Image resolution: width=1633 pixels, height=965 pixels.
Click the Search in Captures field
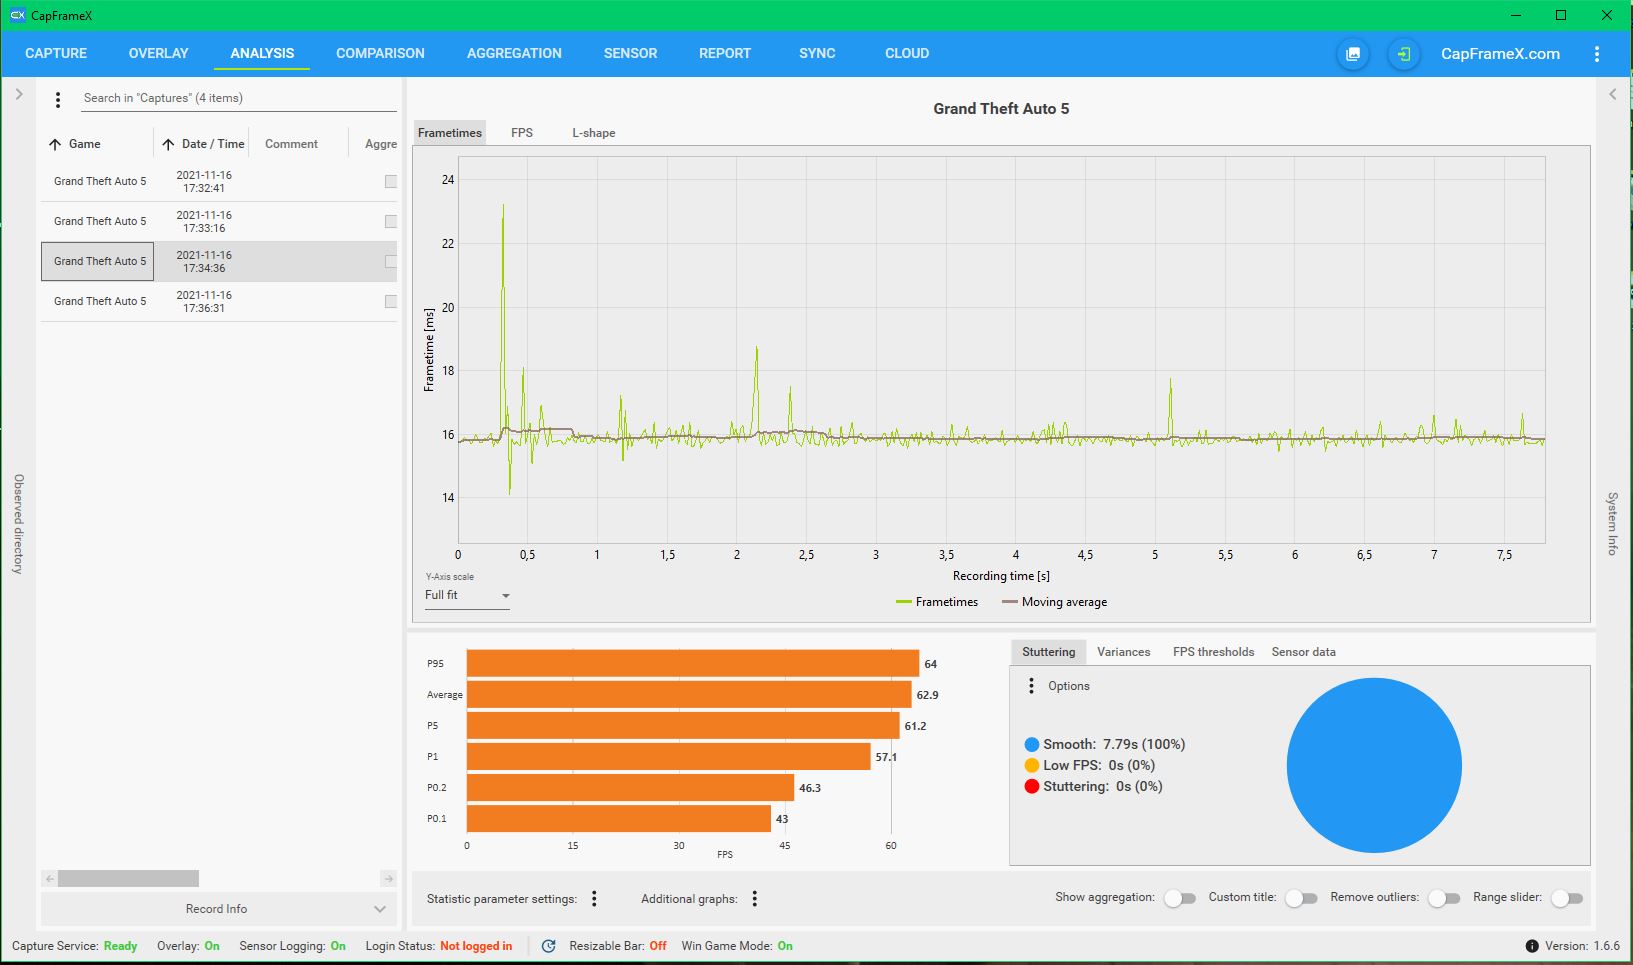(239, 98)
